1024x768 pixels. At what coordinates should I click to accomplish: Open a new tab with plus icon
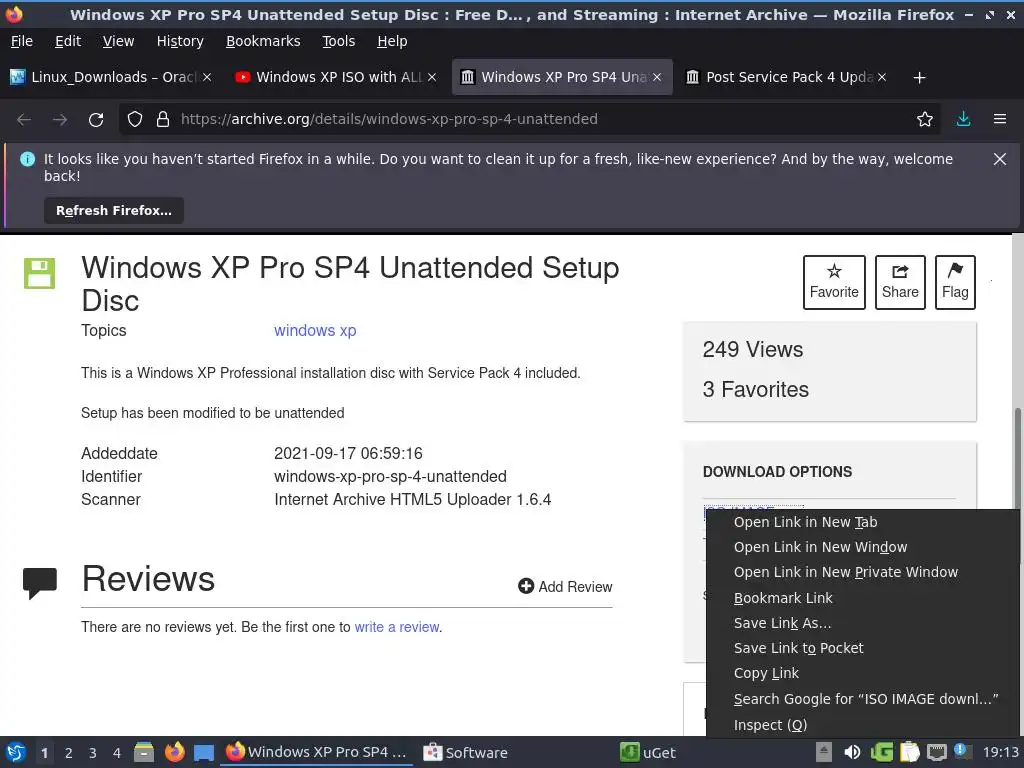[x=920, y=78]
